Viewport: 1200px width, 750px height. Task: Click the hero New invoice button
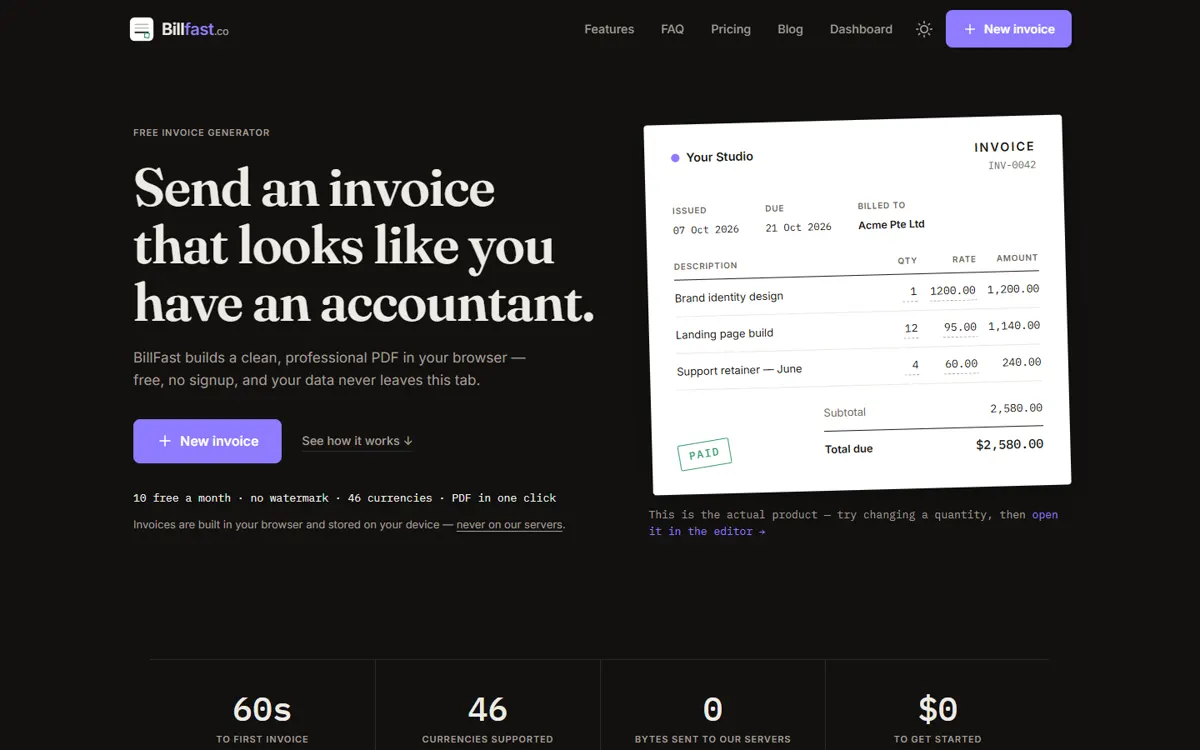(207, 441)
